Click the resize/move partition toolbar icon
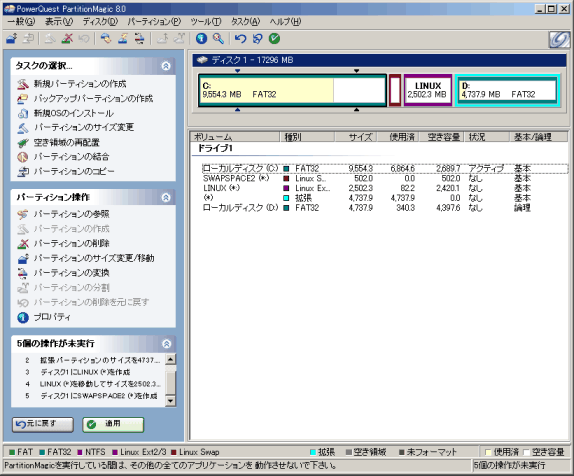 click(11, 38)
